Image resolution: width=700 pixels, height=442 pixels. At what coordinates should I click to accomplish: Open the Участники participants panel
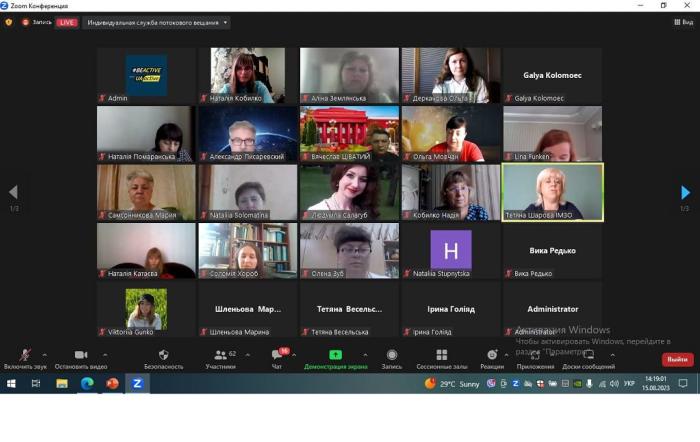pos(220,357)
